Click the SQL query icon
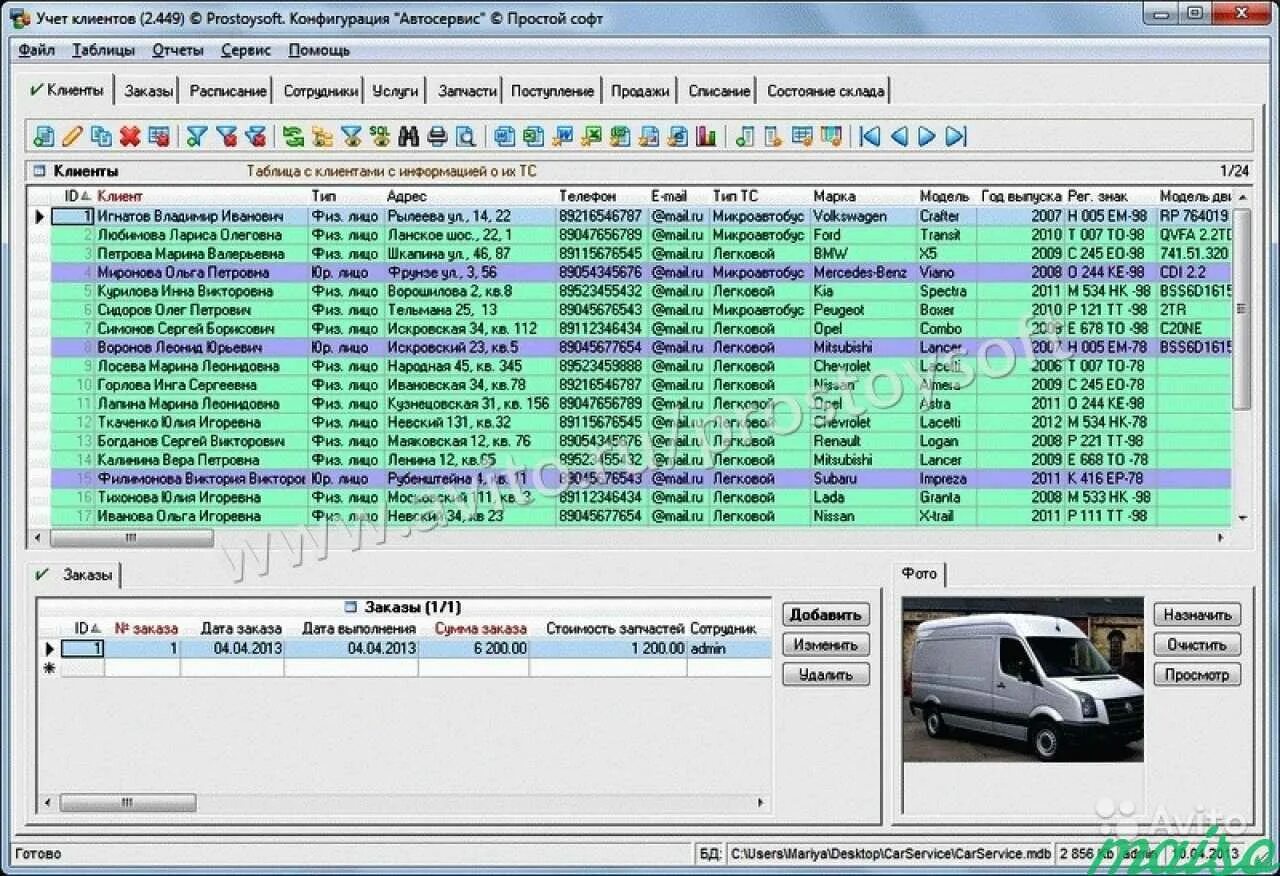The width and height of the screenshot is (1280, 876). click(379, 136)
